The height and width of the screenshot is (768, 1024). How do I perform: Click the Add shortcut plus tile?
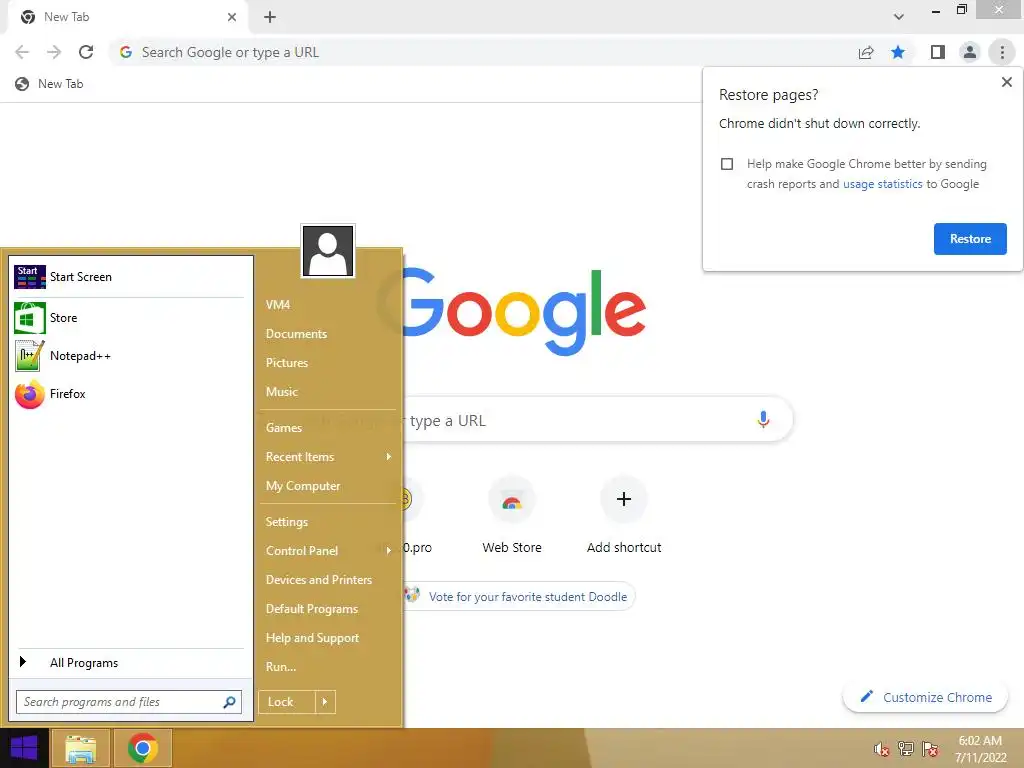(624, 516)
